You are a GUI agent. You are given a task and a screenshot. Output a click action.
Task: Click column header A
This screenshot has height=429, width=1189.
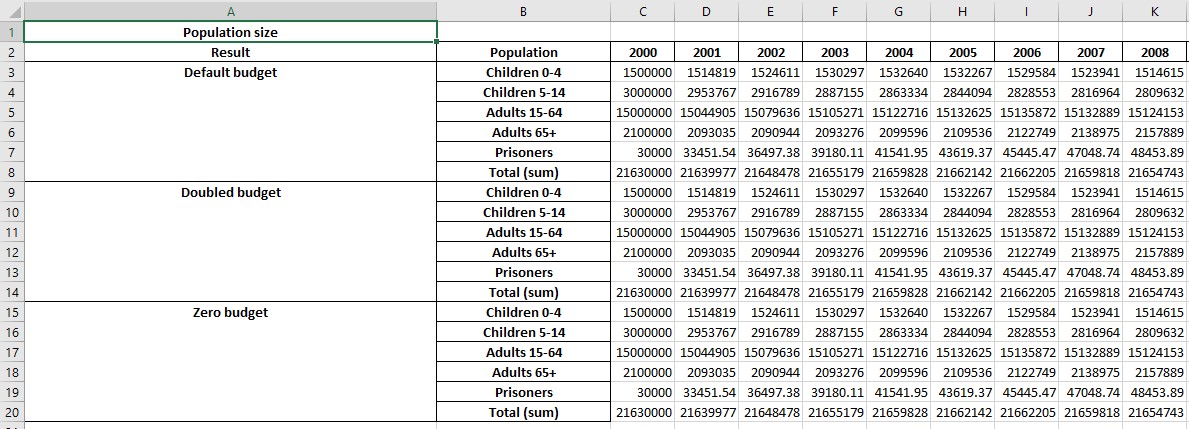(231, 11)
